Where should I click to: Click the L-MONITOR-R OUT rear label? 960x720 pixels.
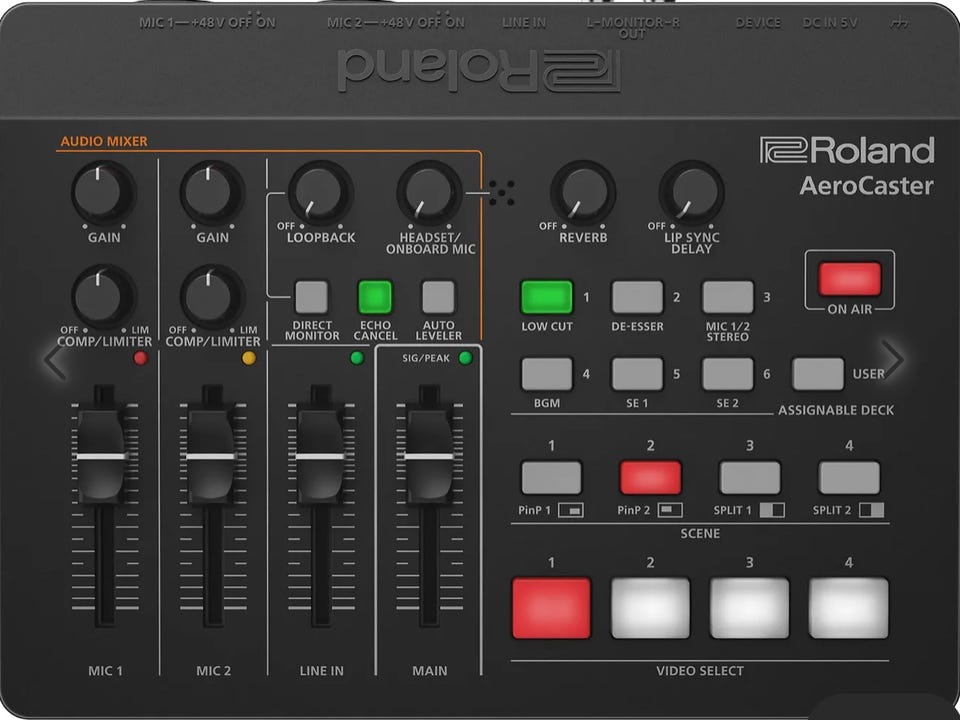[633, 28]
